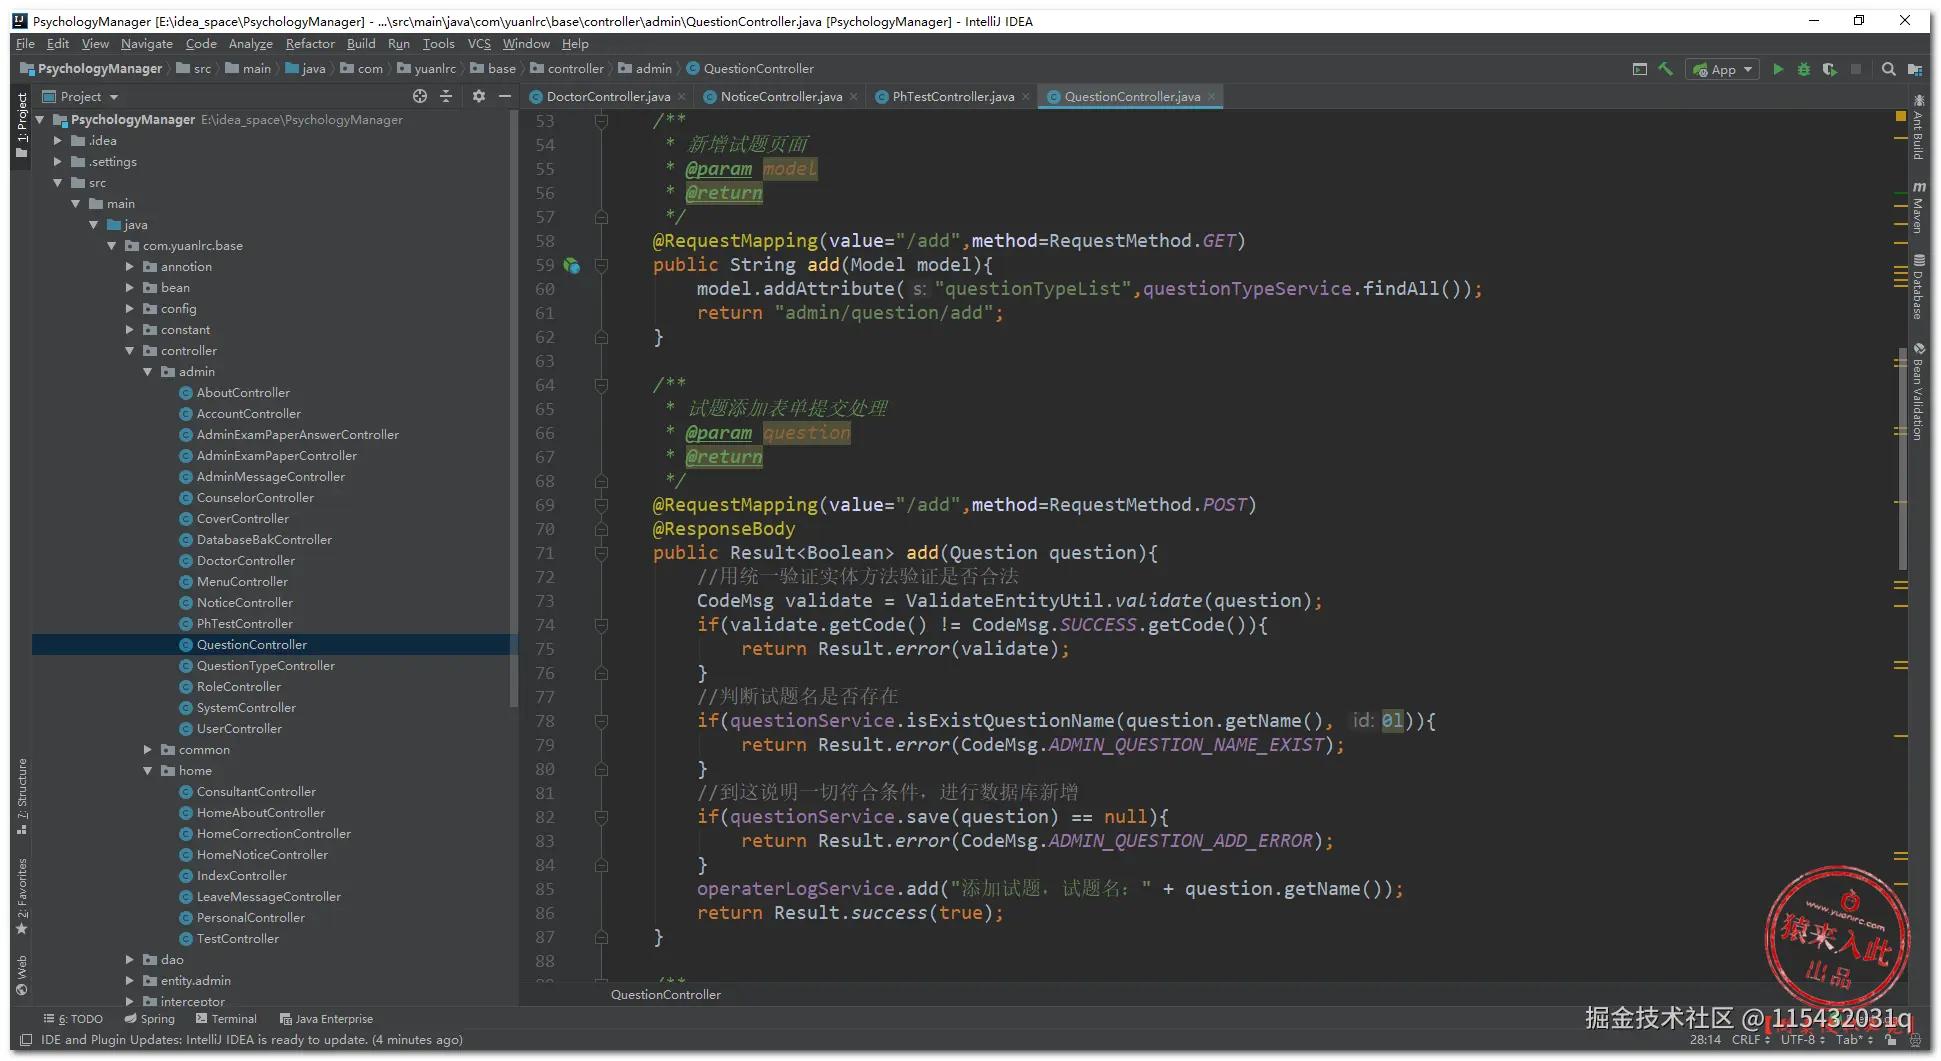Collapse all using Project panel toolbar icon

pyautogui.click(x=446, y=96)
